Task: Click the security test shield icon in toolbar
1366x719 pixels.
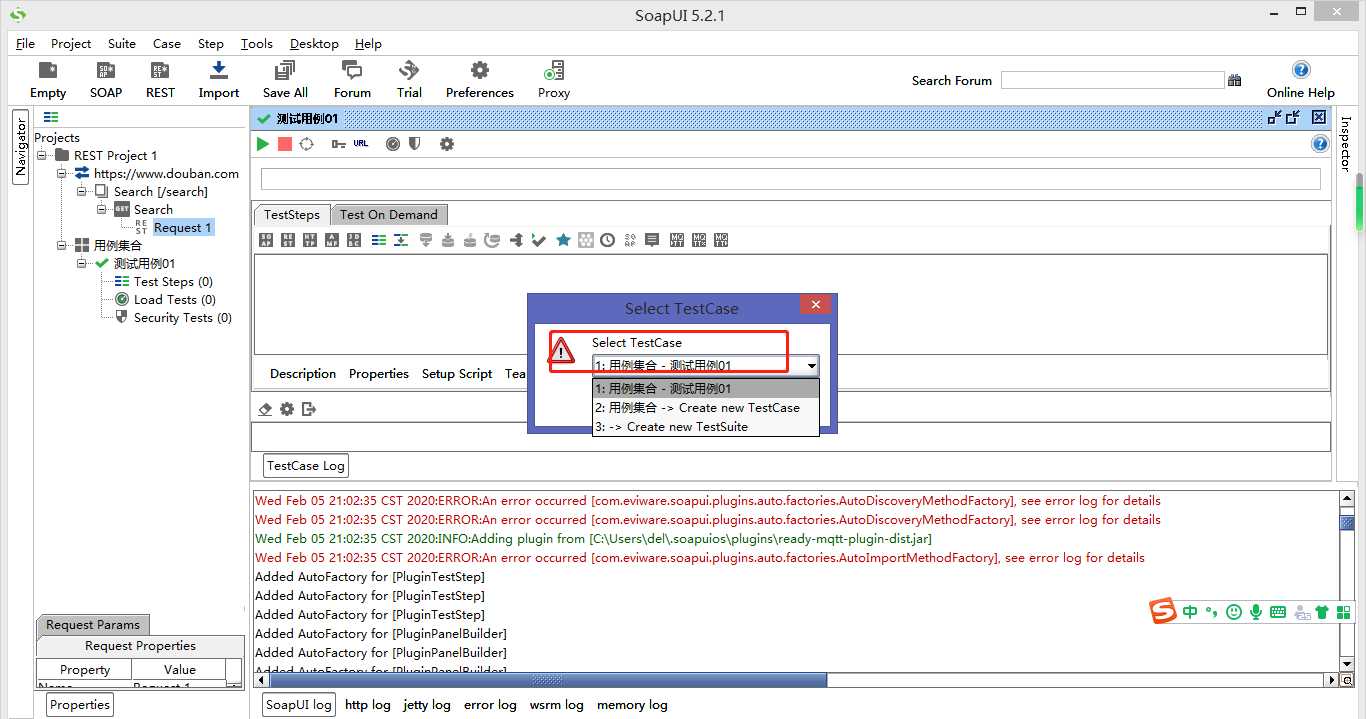Action: [414, 144]
